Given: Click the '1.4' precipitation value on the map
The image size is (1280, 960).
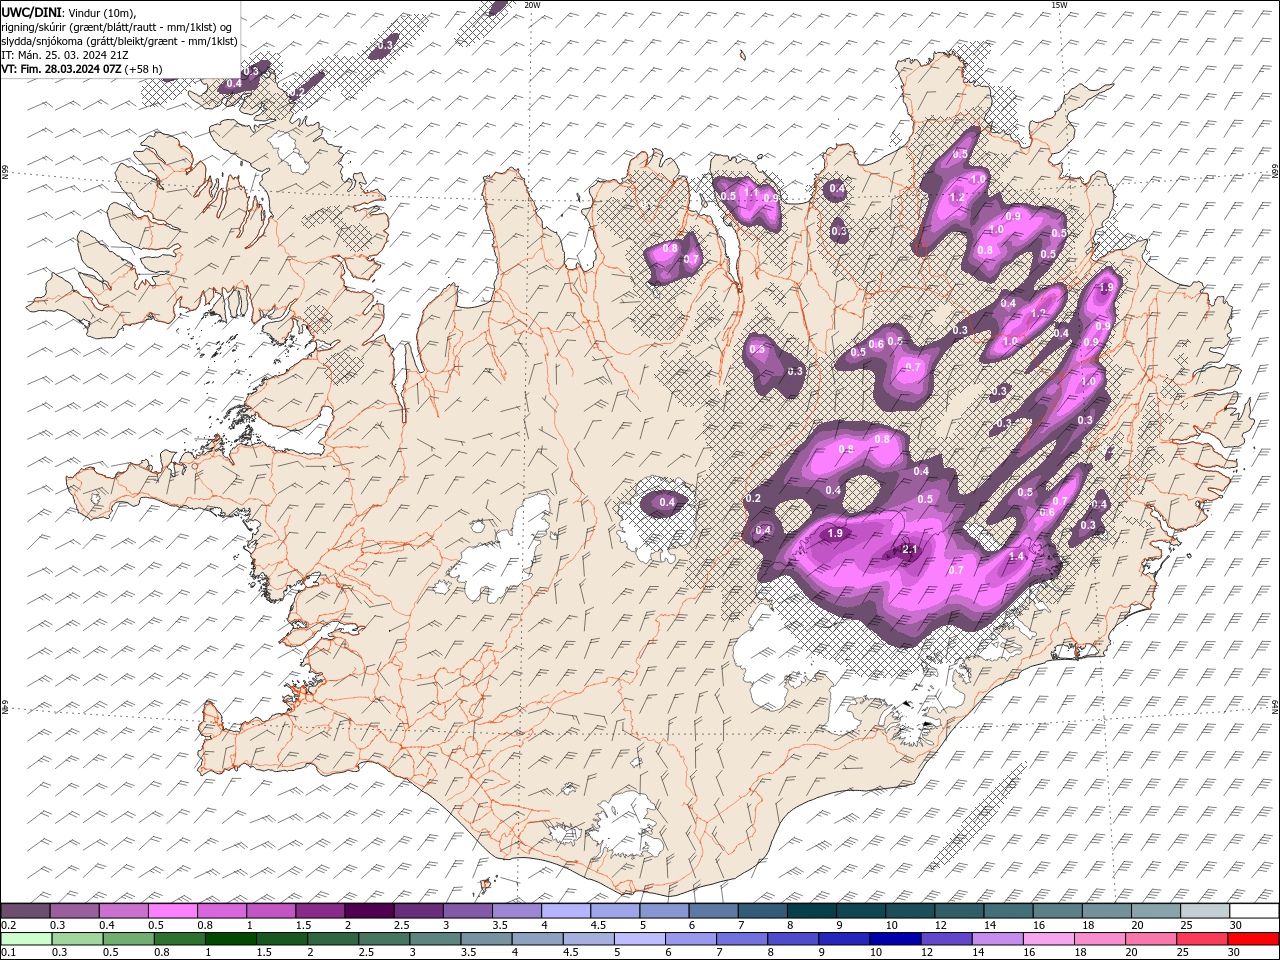Looking at the screenshot, I should (x=1017, y=556).
